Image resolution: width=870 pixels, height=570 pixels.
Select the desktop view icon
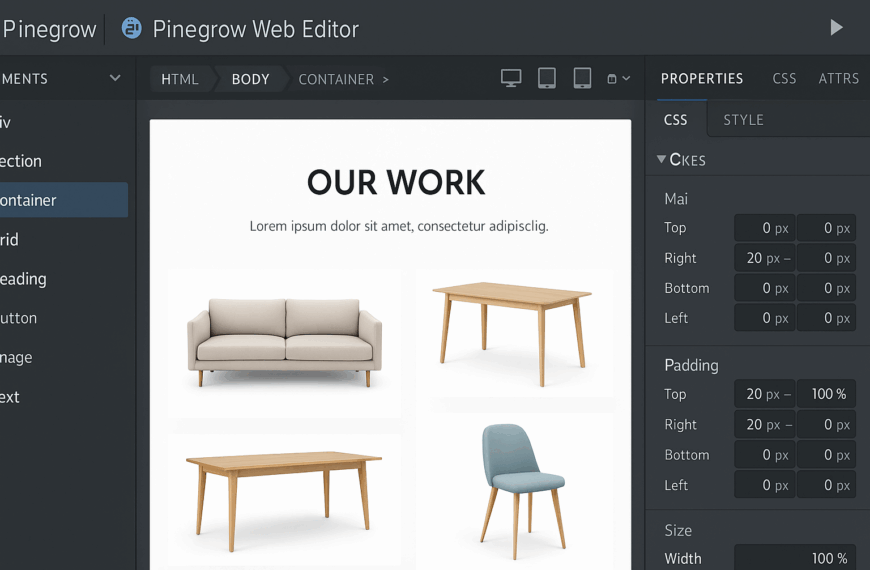[511, 78]
